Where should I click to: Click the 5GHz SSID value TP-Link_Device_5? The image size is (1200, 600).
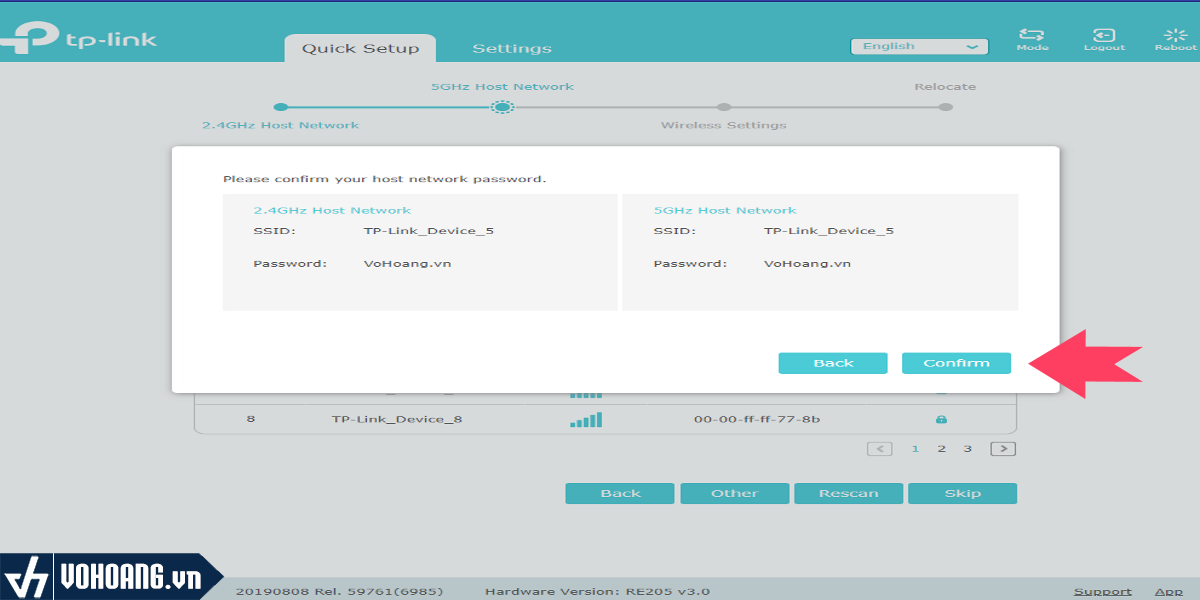pyautogui.click(x=829, y=231)
